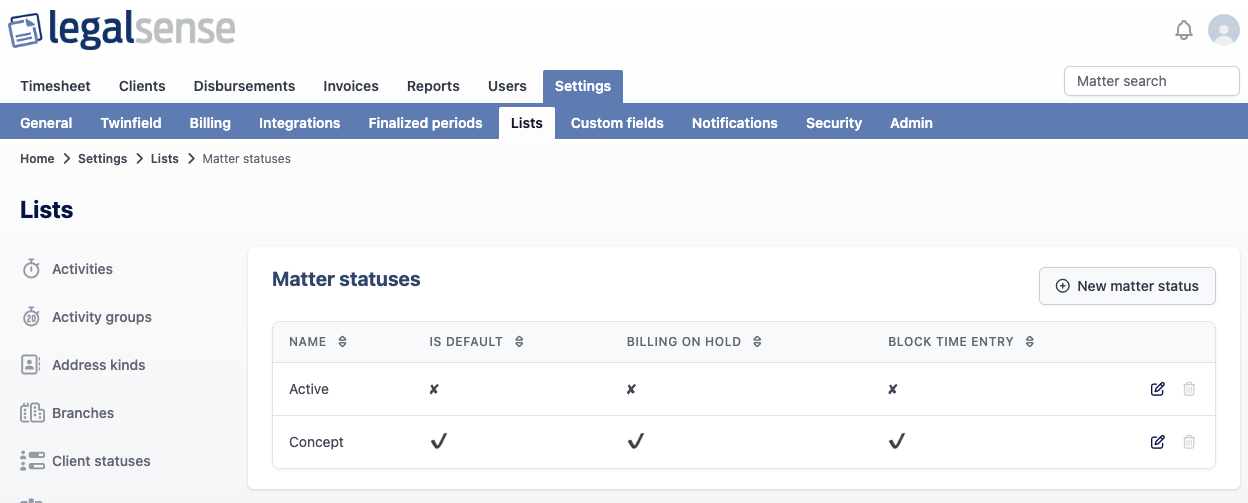
Task: Click Active's Billing On Hold cross mark
Action: (x=632, y=389)
